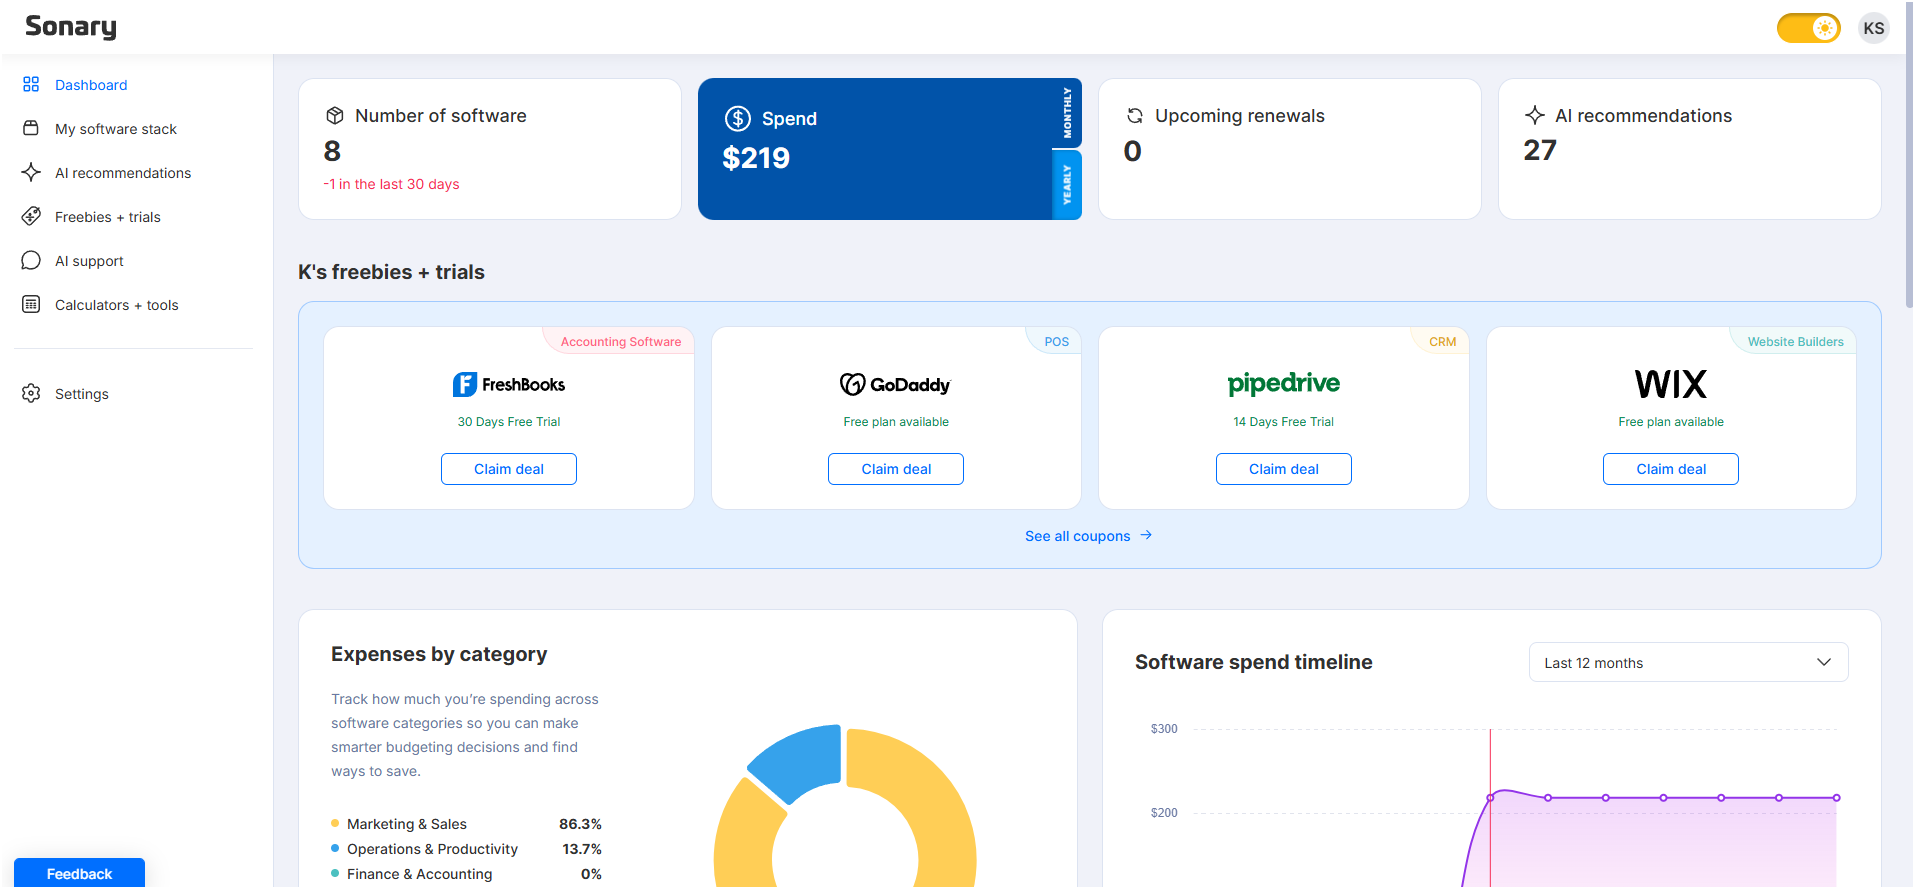Click the Dashboard grid icon in sidebar
This screenshot has width=1915, height=889.
(x=31, y=85)
